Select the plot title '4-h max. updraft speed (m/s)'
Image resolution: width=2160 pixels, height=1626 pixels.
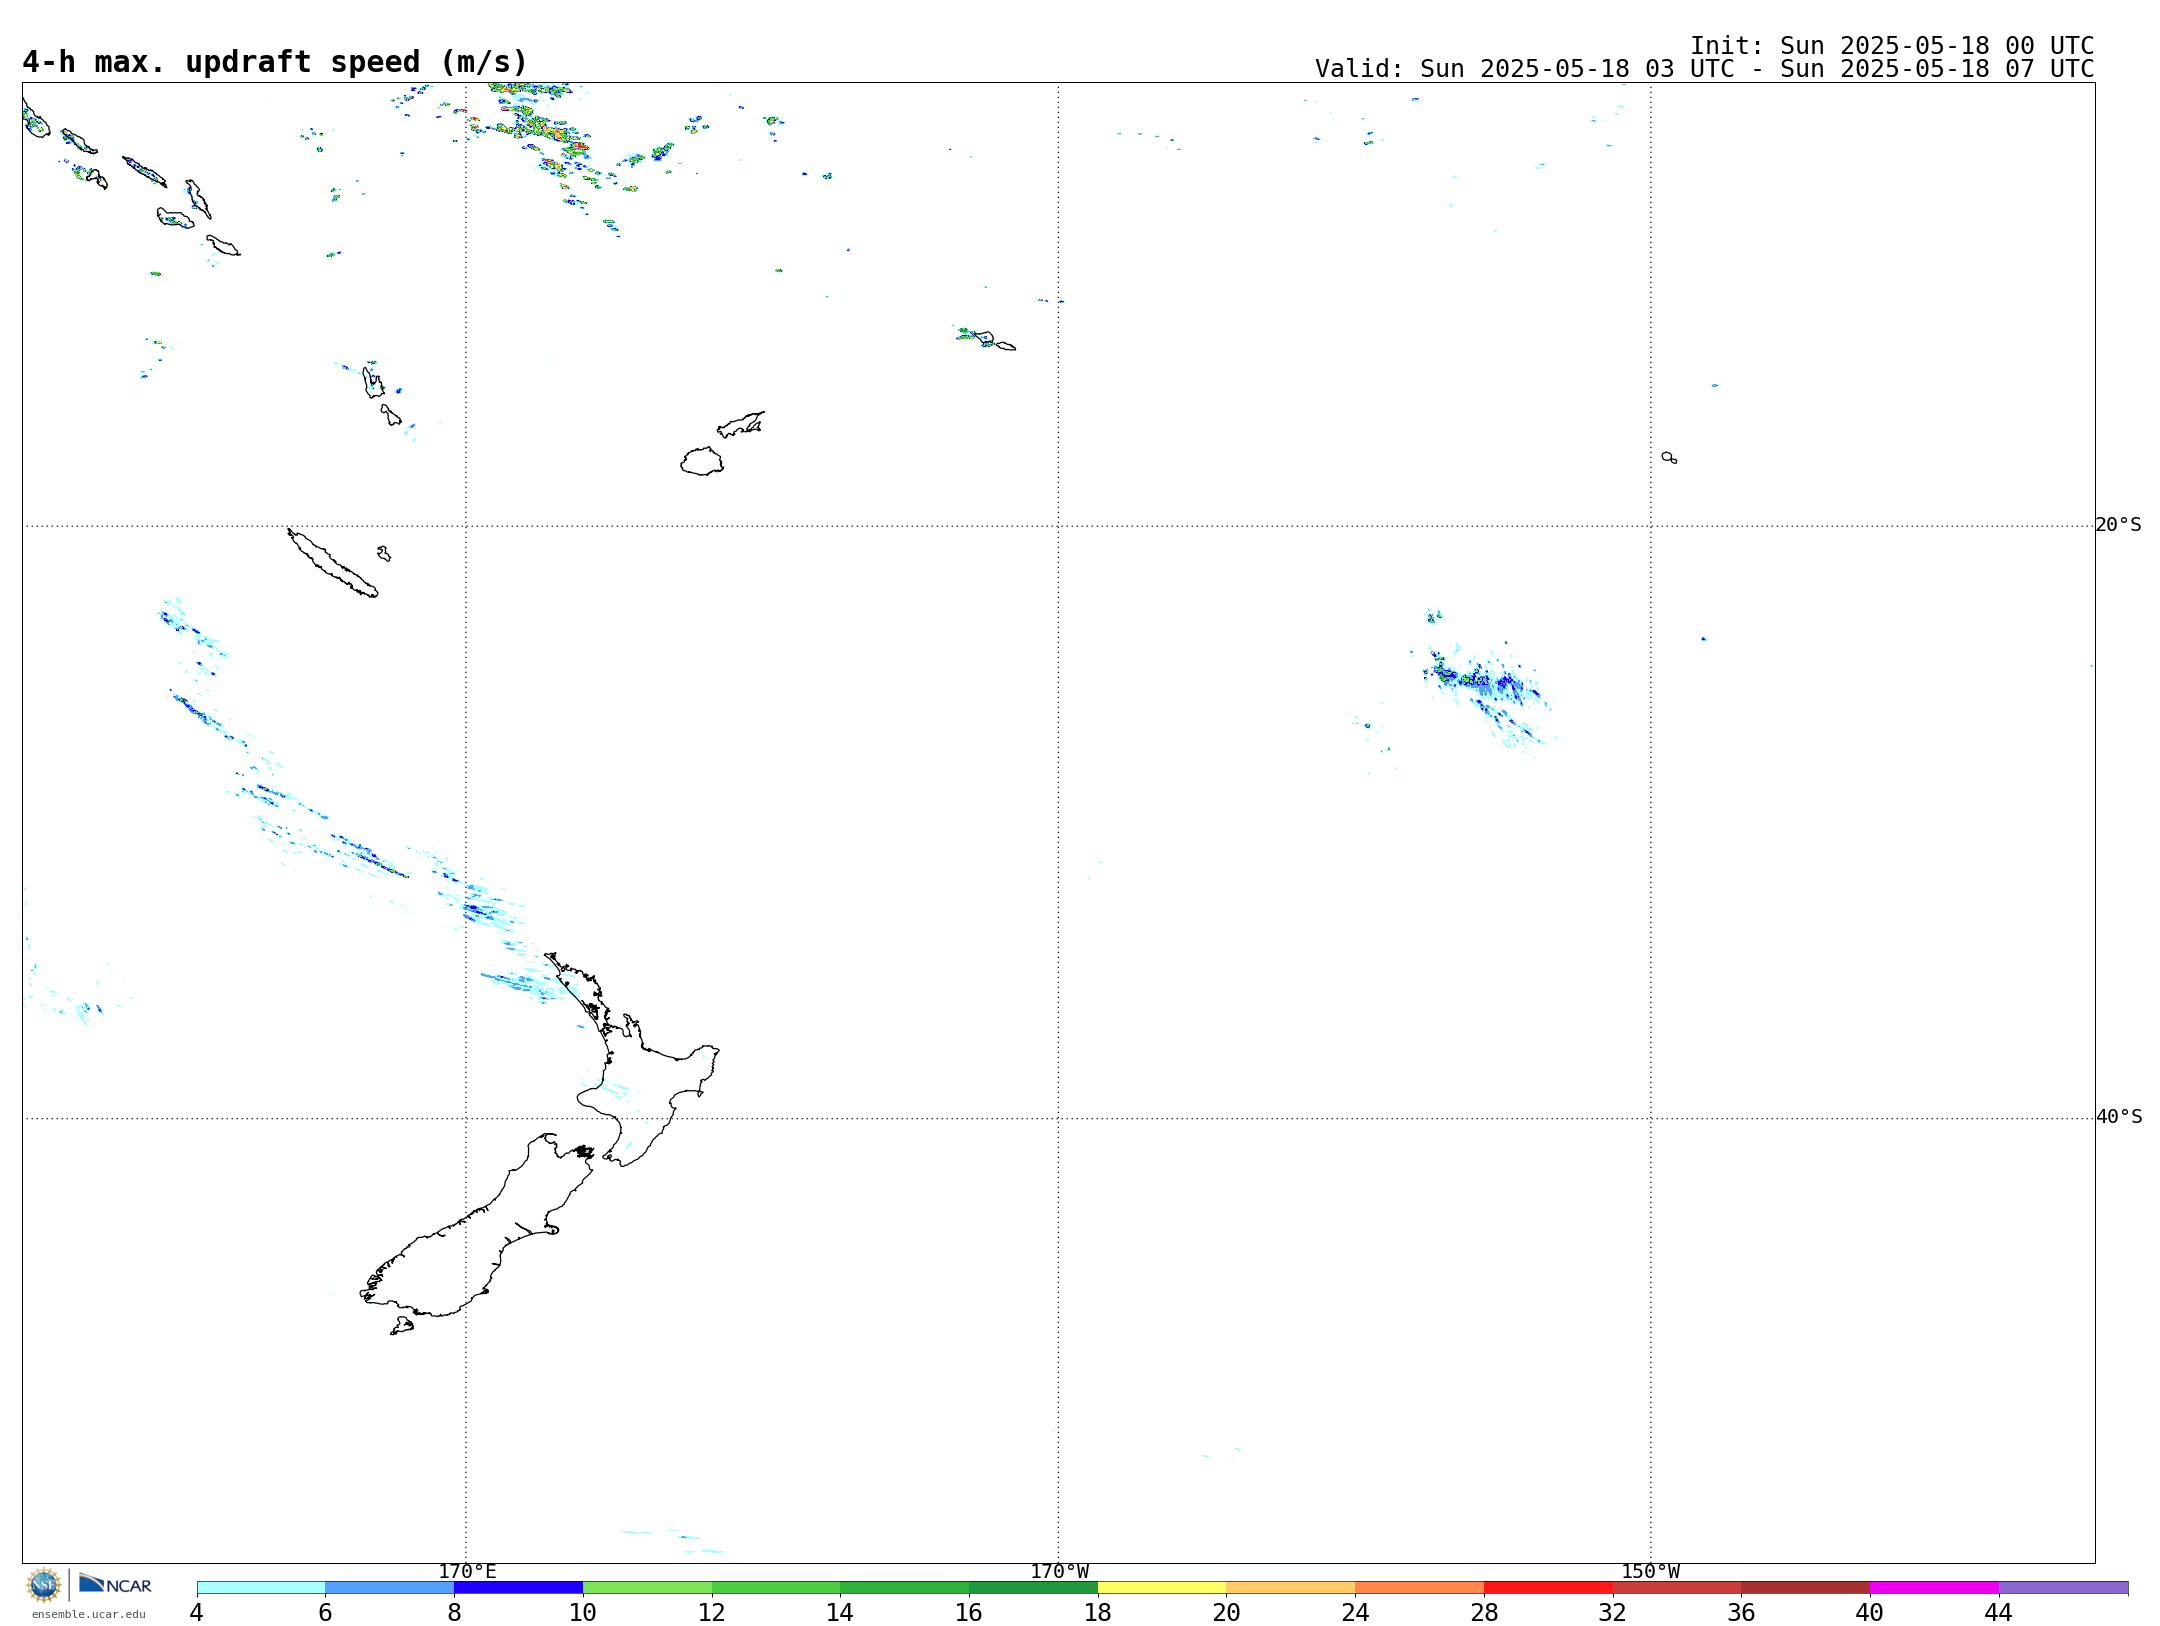275,62
